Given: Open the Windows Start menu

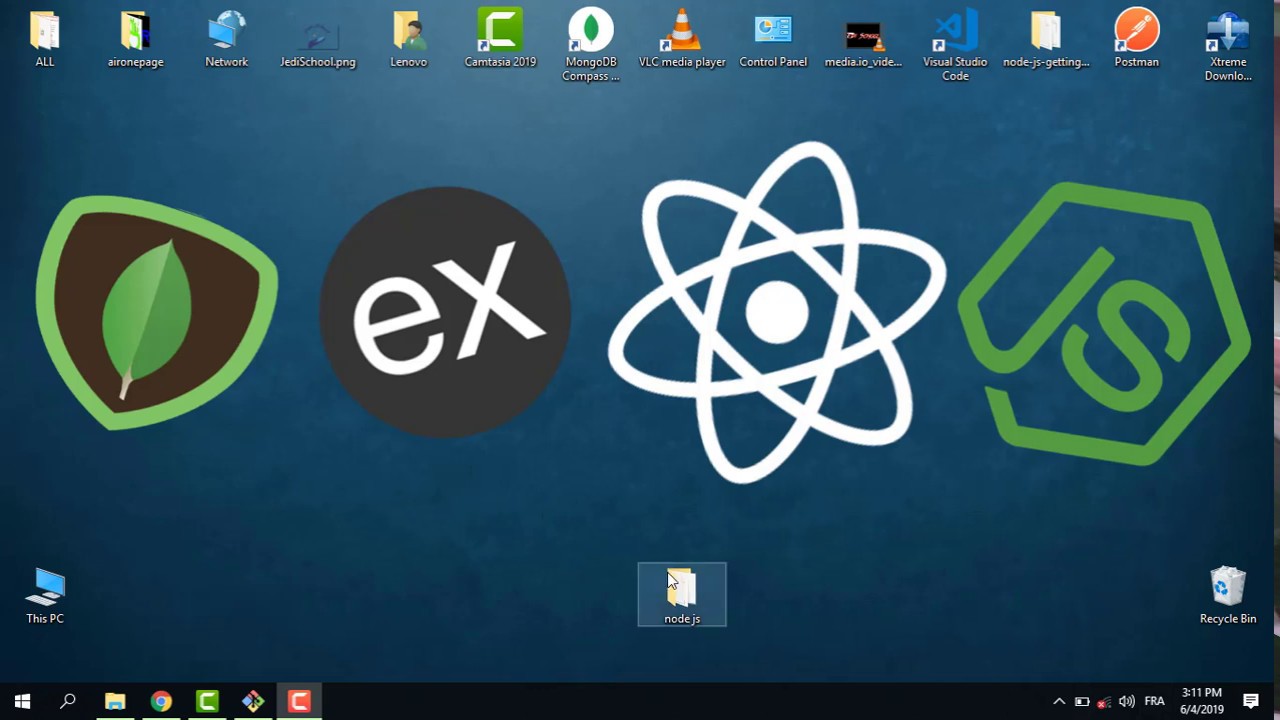Looking at the screenshot, I should 22,701.
